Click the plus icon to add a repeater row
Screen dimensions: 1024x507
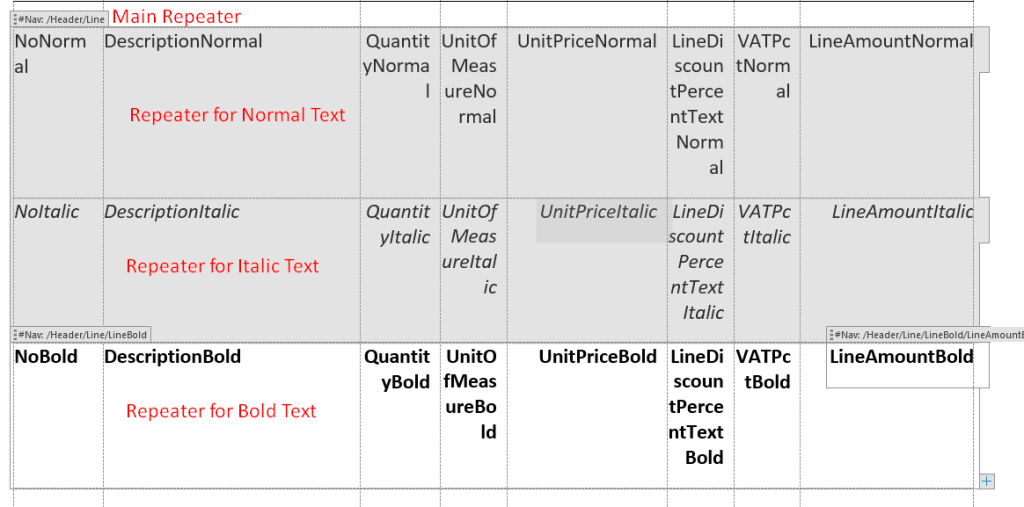(987, 481)
